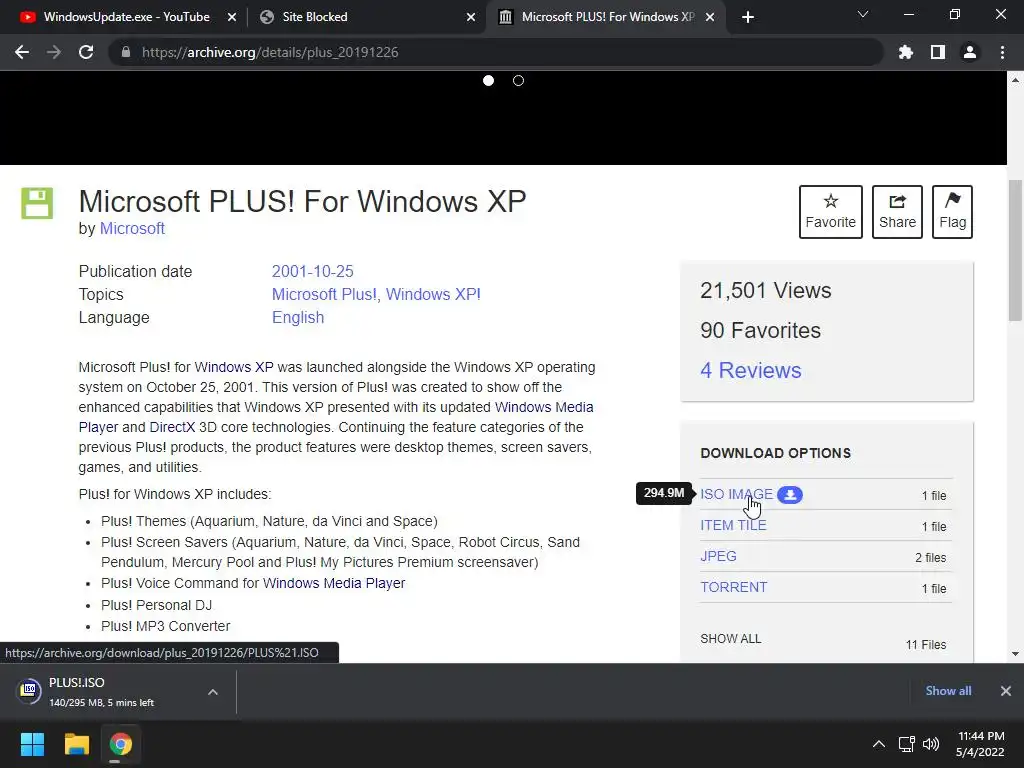The width and height of the screenshot is (1024, 768).
Task: Click the Windows XP link in description
Action: tap(234, 367)
